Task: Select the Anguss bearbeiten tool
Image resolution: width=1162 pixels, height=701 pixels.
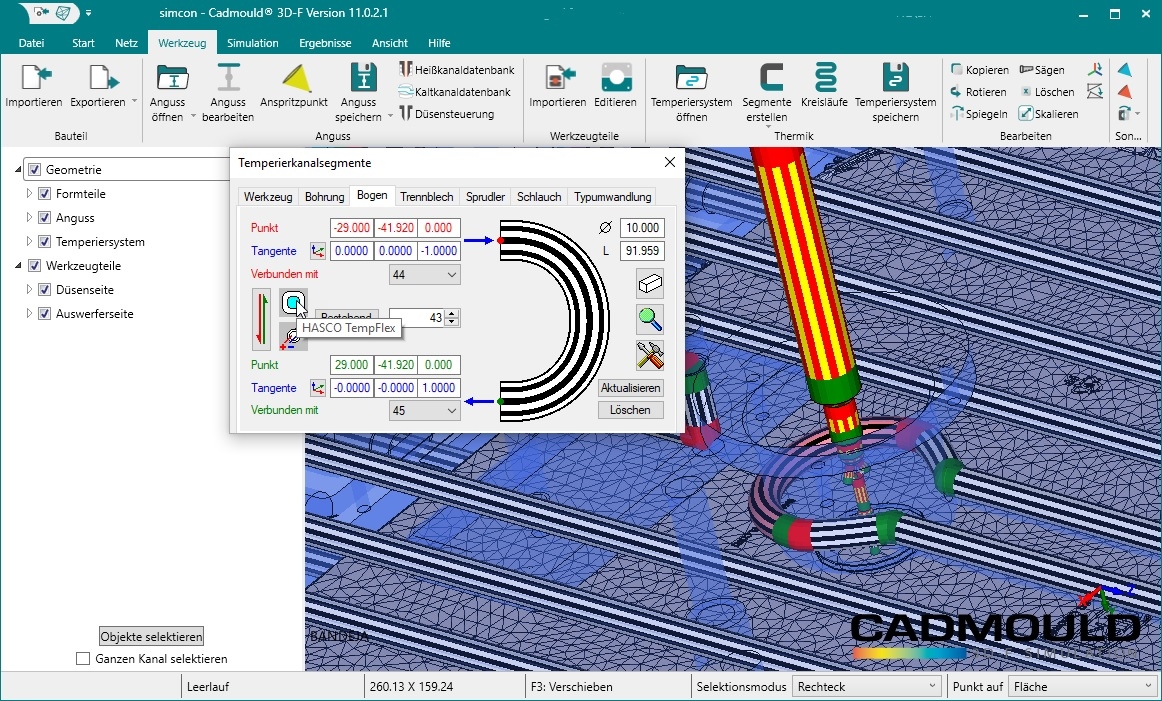Action: point(228,77)
